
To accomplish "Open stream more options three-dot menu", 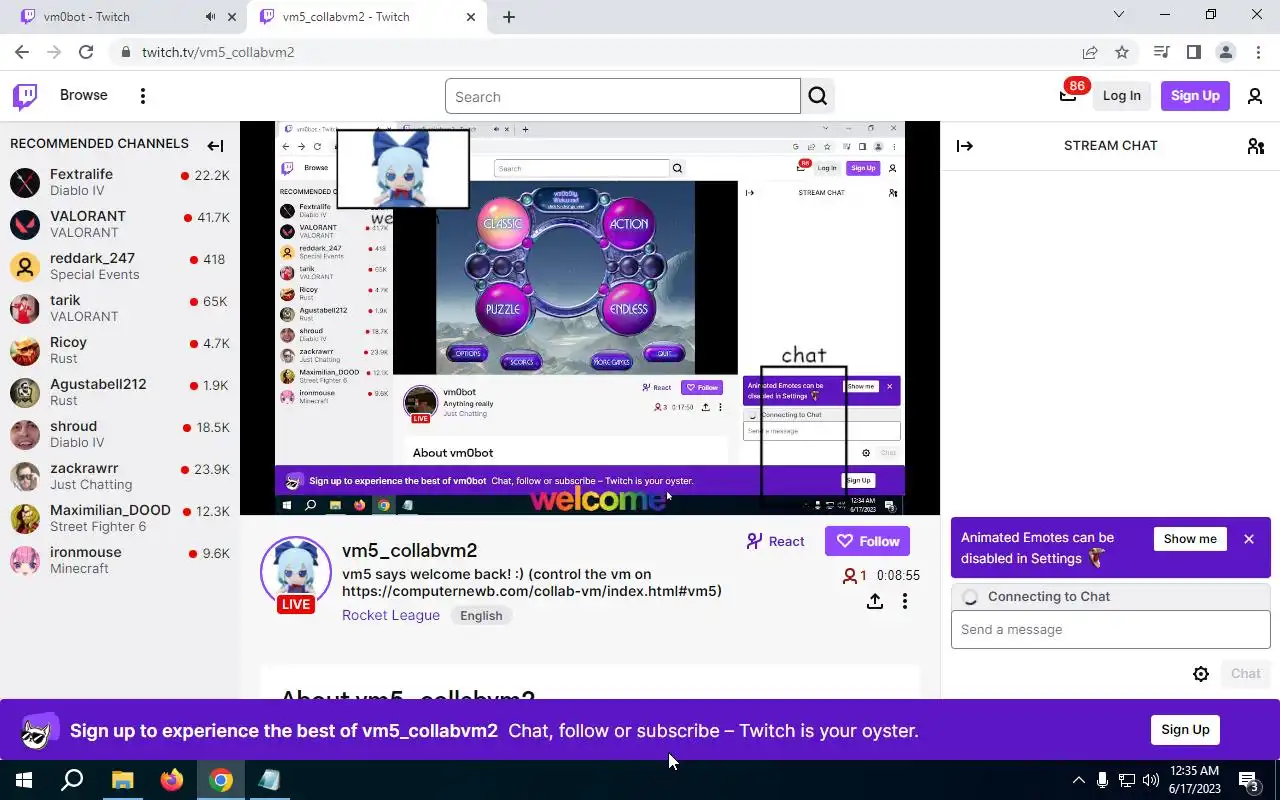I will pyautogui.click(x=904, y=601).
